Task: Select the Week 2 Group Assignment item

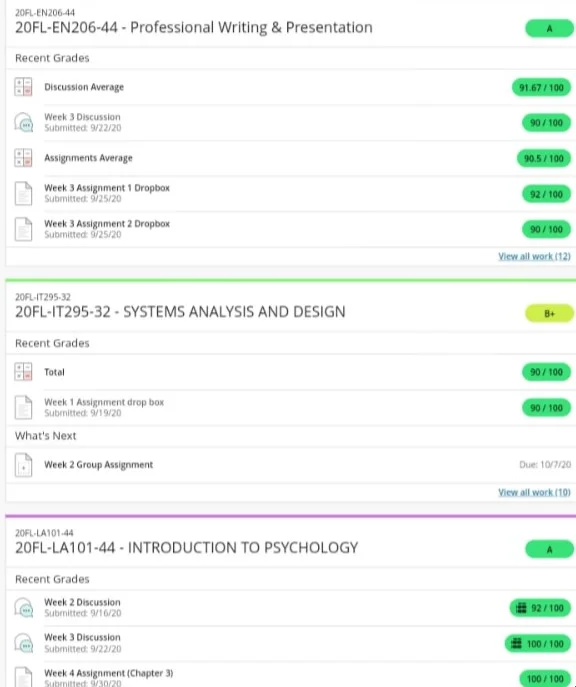Action: click(291, 465)
